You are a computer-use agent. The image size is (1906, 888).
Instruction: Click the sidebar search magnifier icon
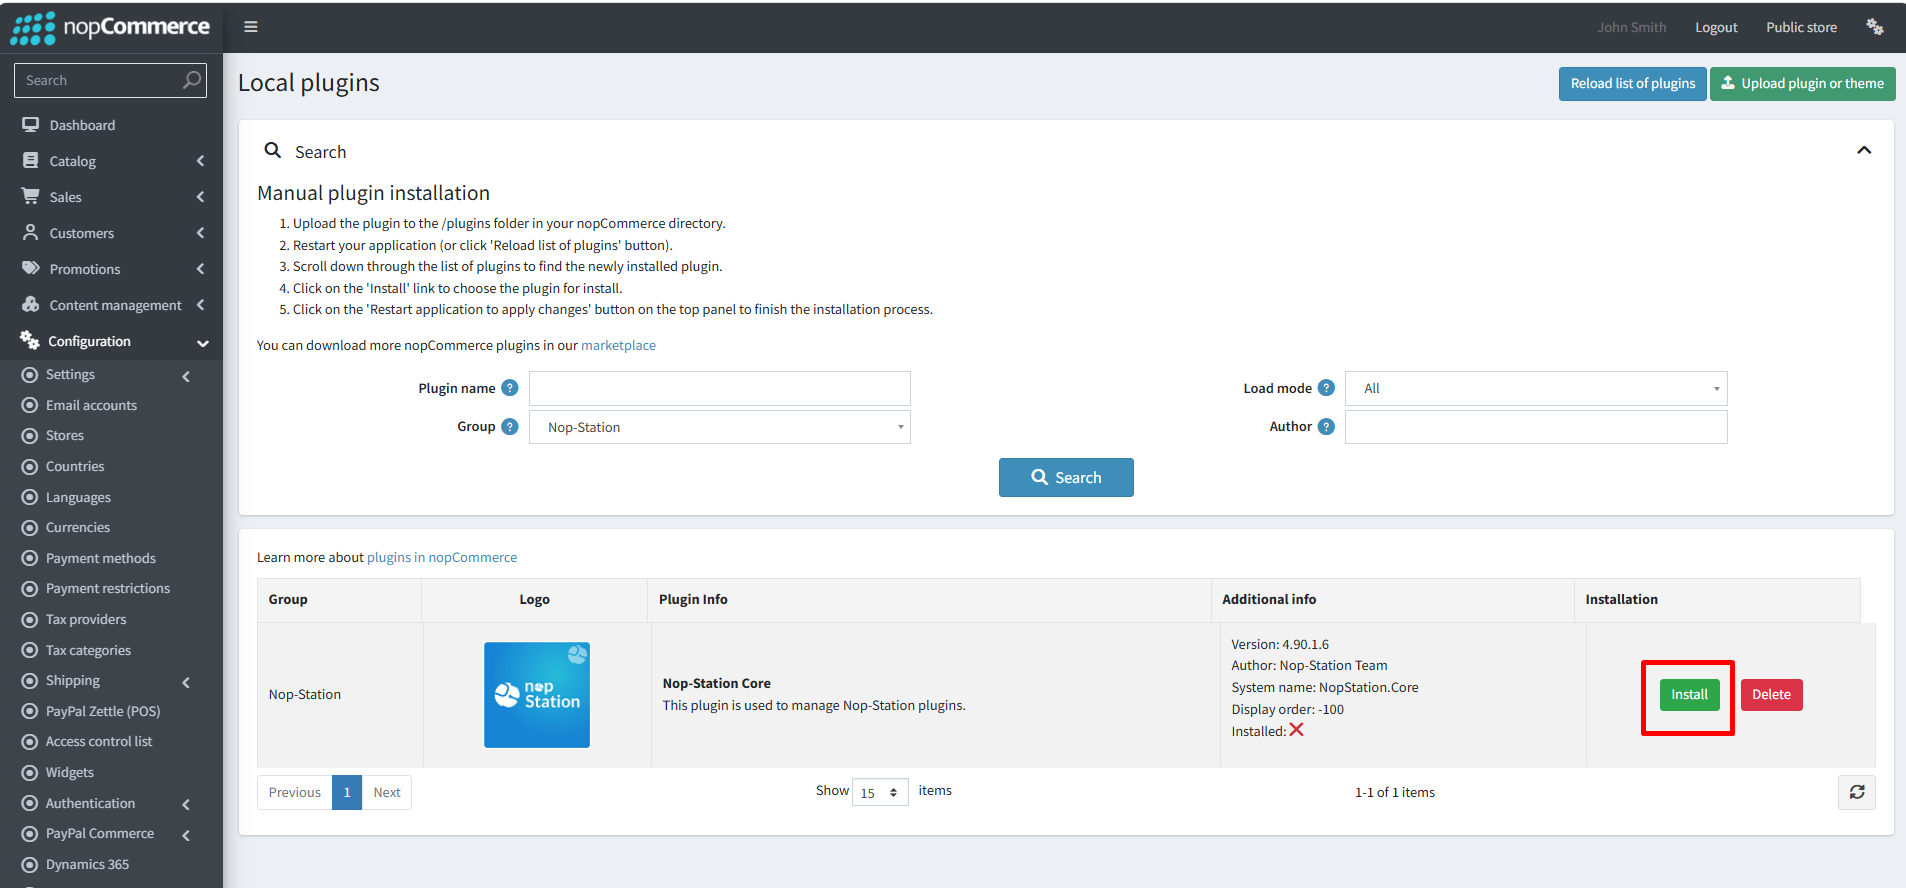pos(192,80)
